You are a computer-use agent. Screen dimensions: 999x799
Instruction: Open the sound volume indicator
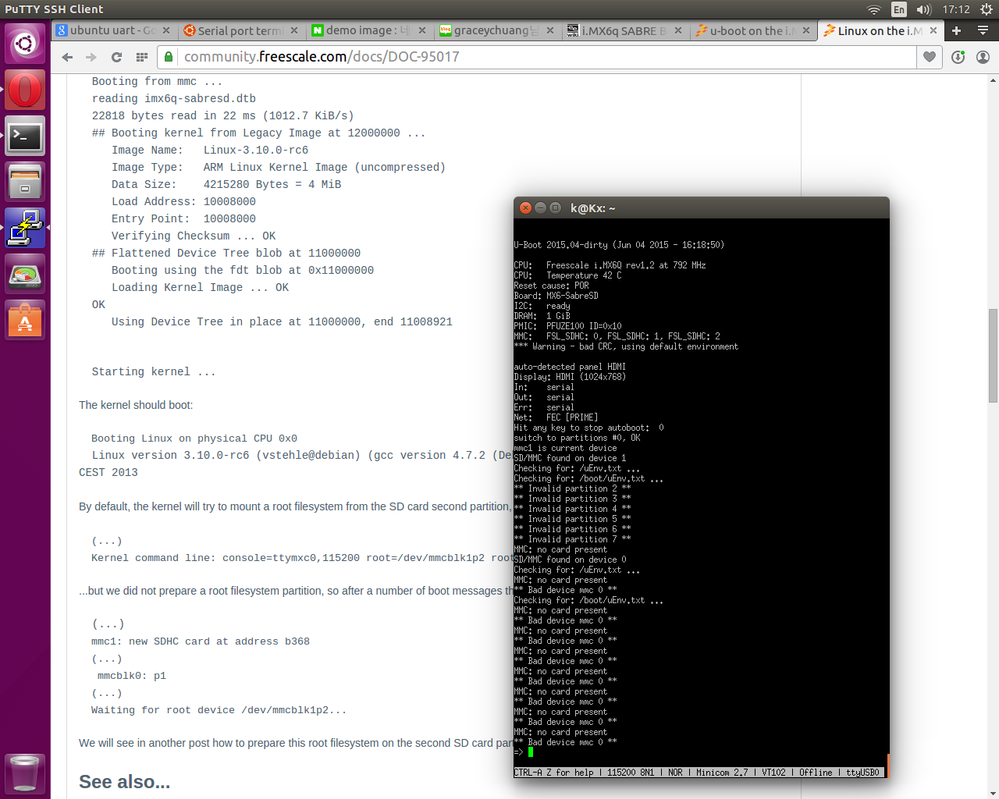923,10
